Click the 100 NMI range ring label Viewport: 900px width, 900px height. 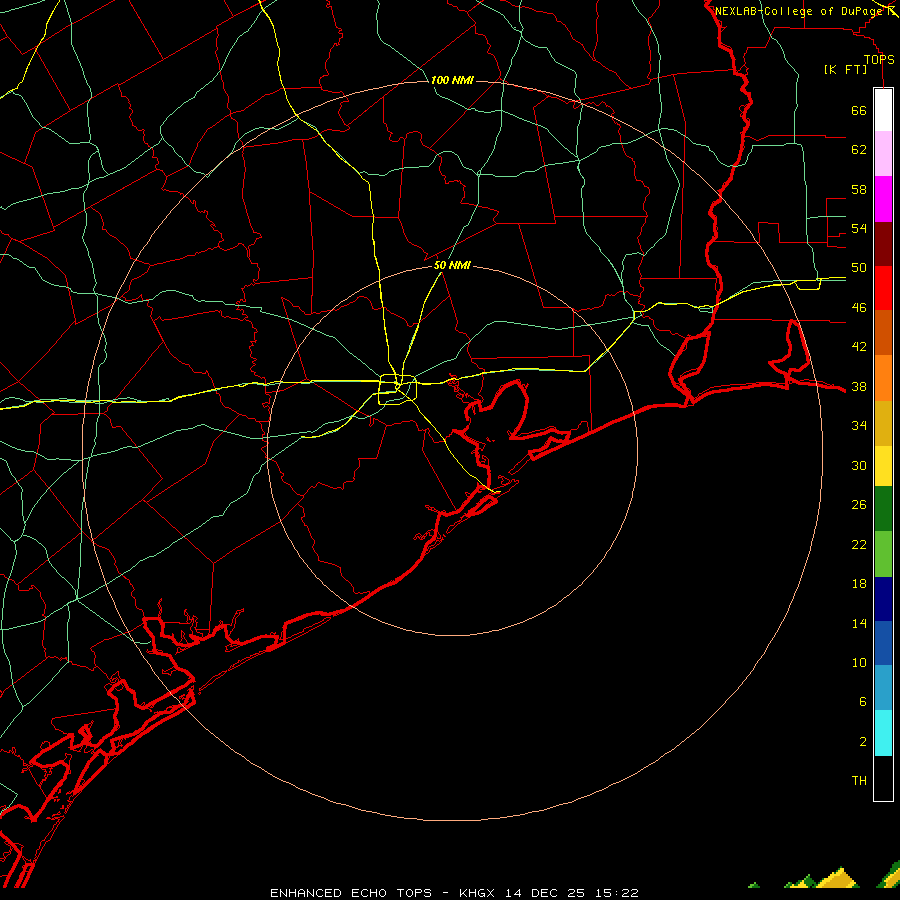(452, 80)
